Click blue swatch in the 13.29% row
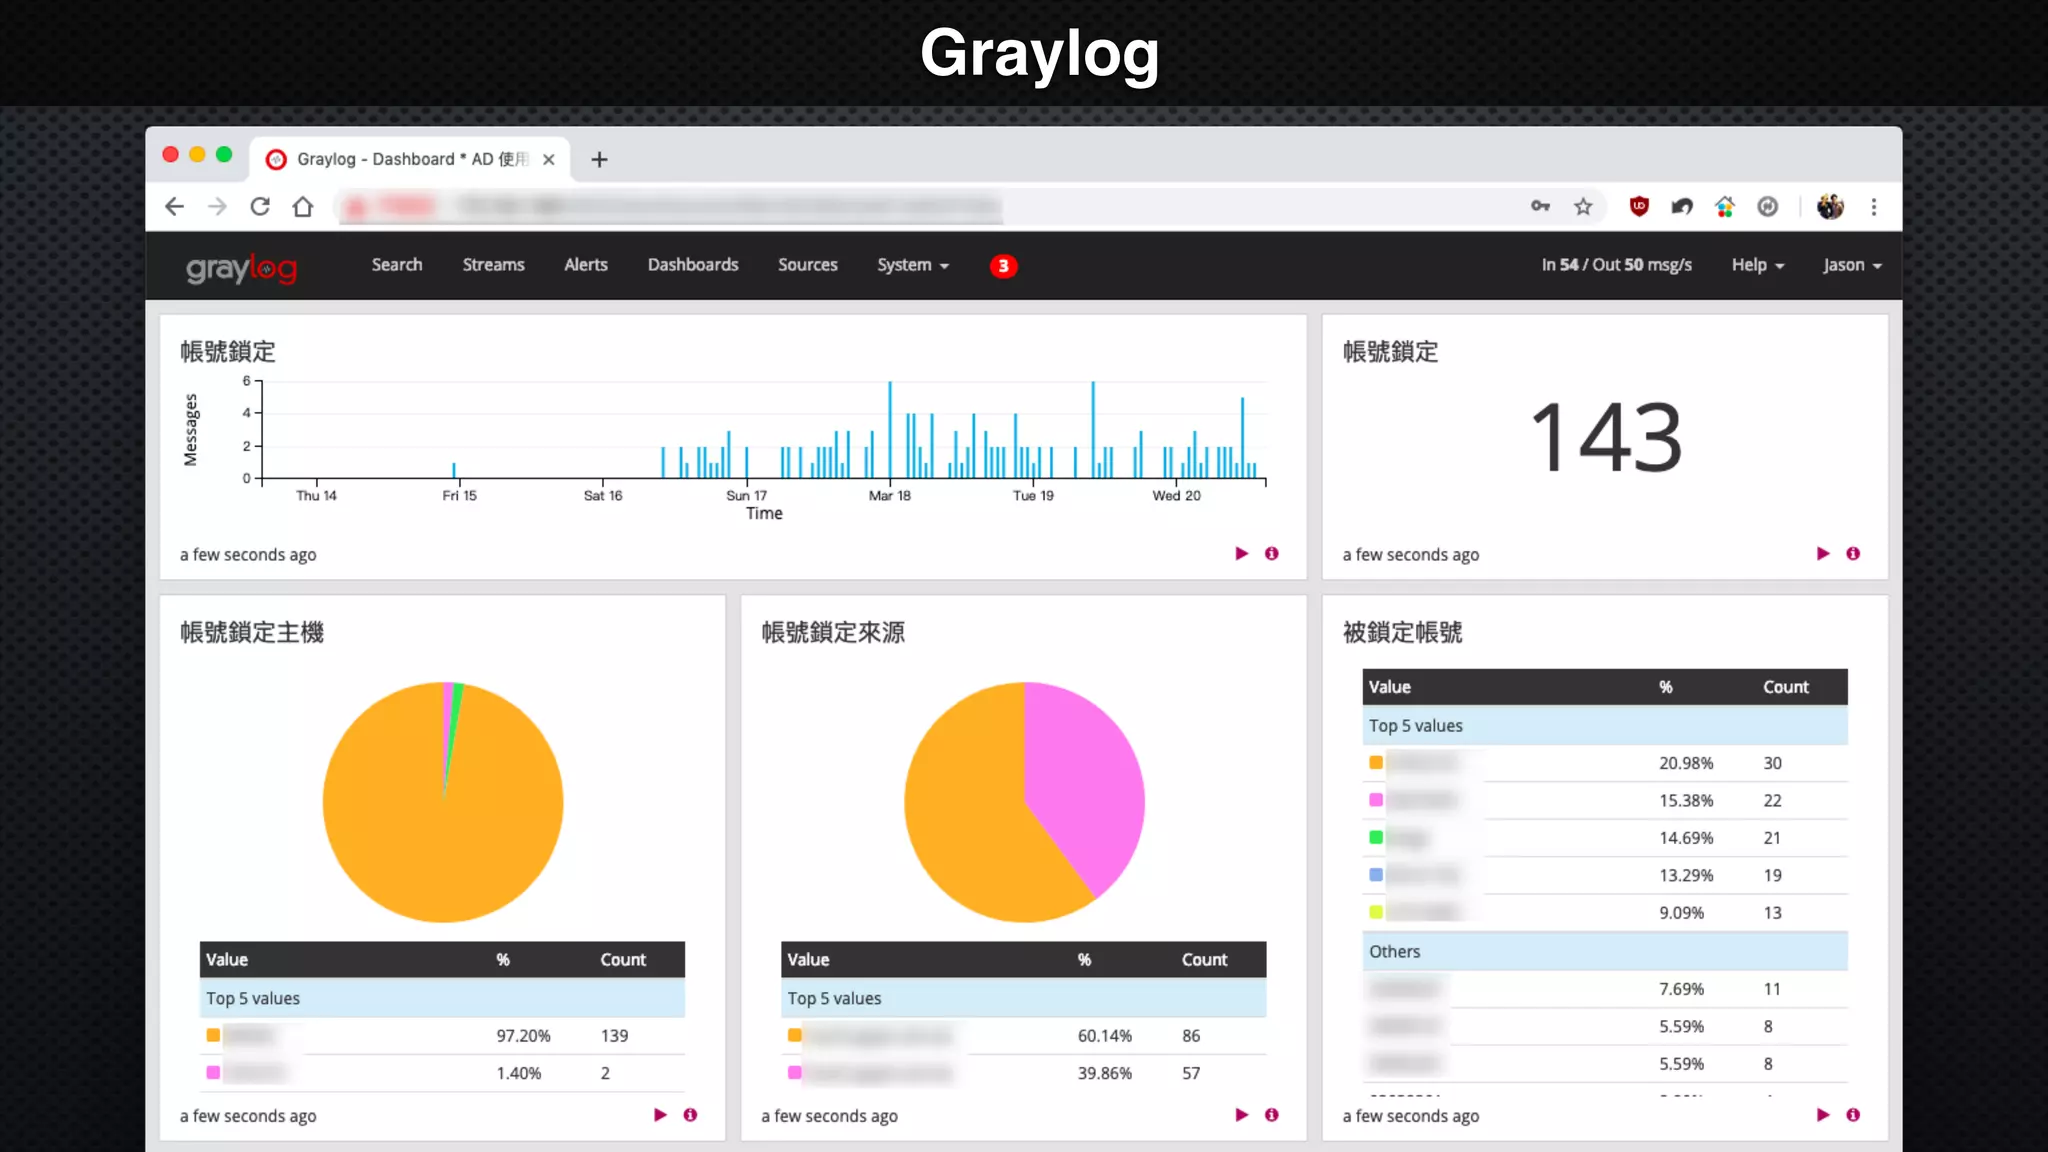Screen dimensions: 2048x1152 click(x=1376, y=874)
